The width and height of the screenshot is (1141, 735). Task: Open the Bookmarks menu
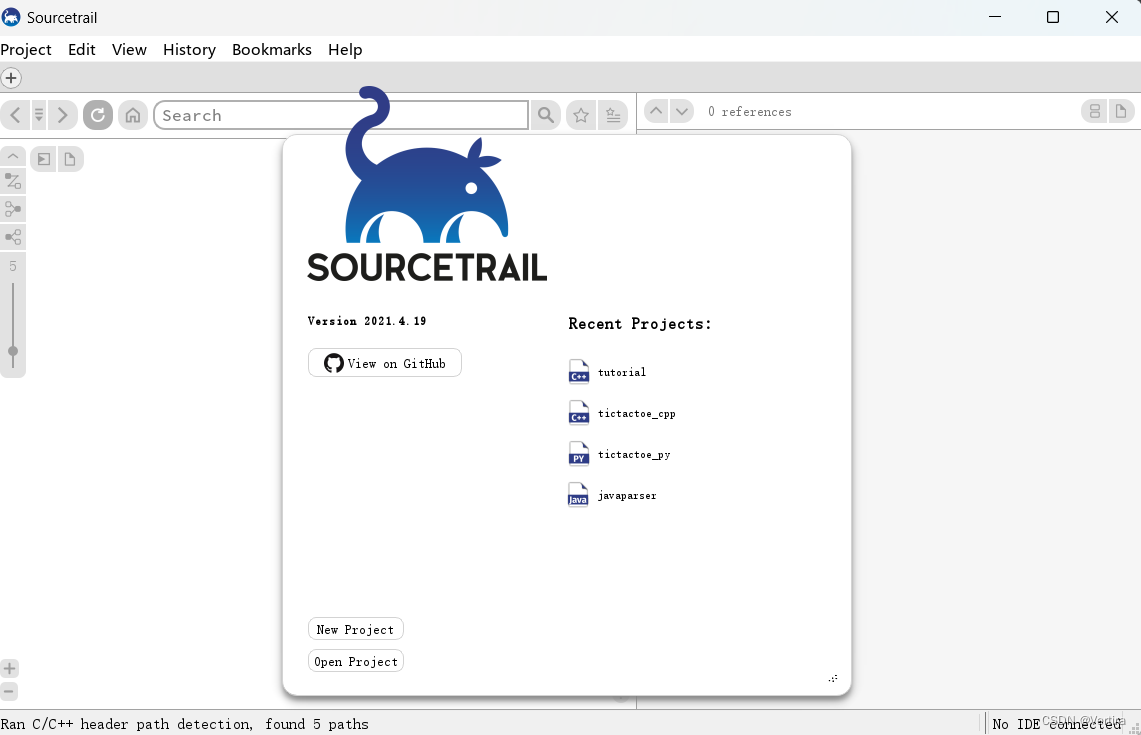click(x=271, y=49)
